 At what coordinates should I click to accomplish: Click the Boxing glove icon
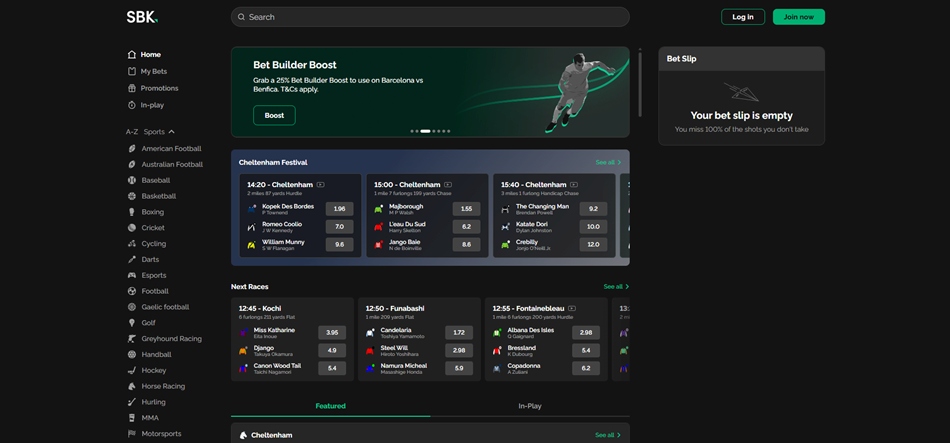click(131, 212)
